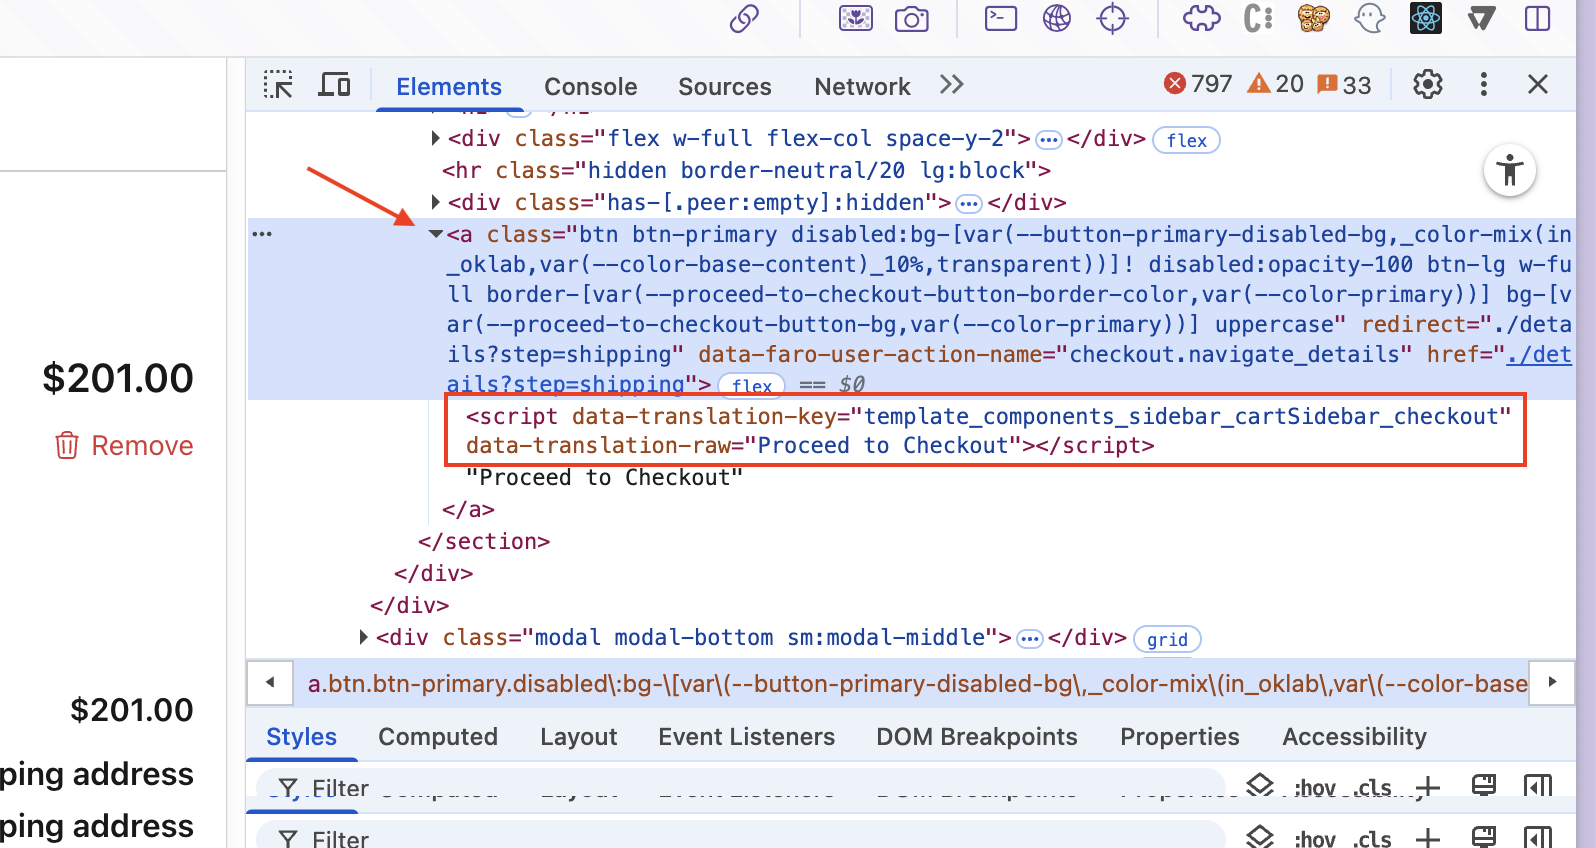1596x848 pixels.
Task: Click the flower picture icon in browser toolbar
Action: click(x=856, y=19)
